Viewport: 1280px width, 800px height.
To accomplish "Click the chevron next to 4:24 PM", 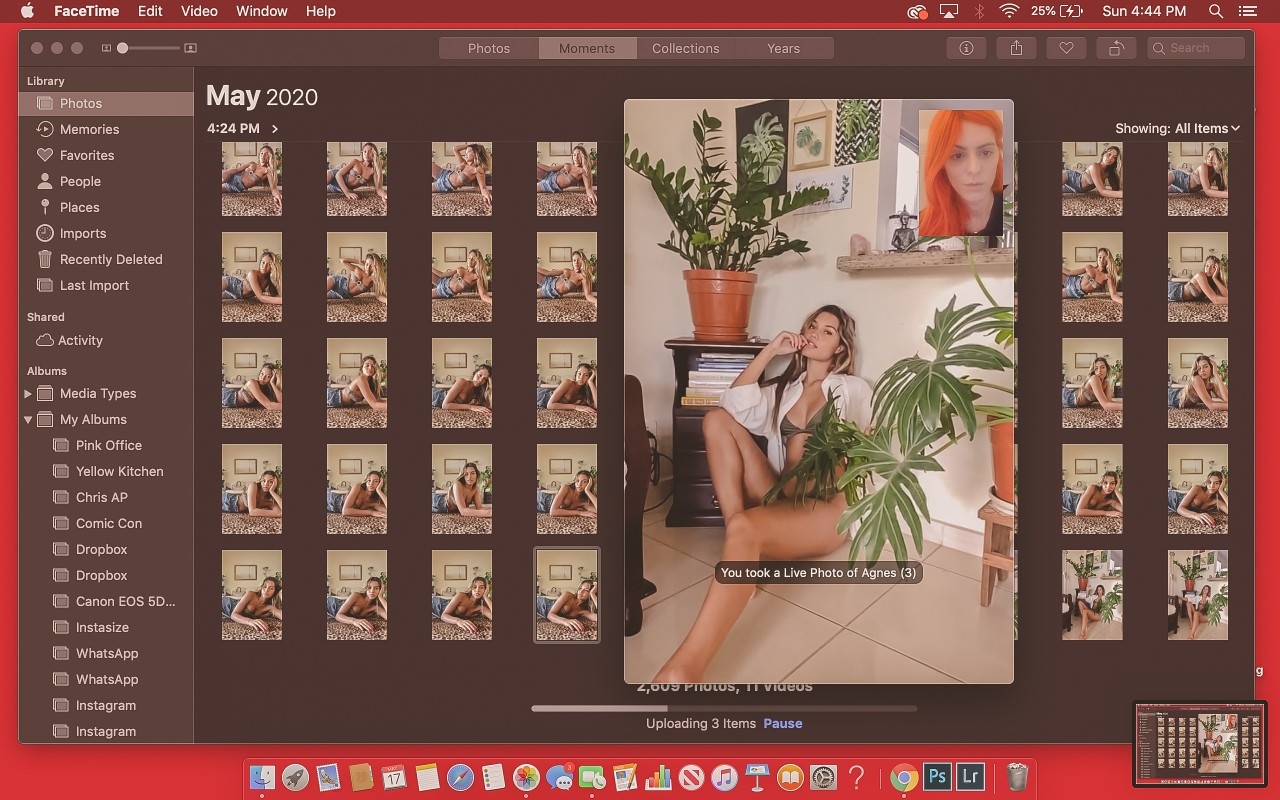I will (275, 129).
